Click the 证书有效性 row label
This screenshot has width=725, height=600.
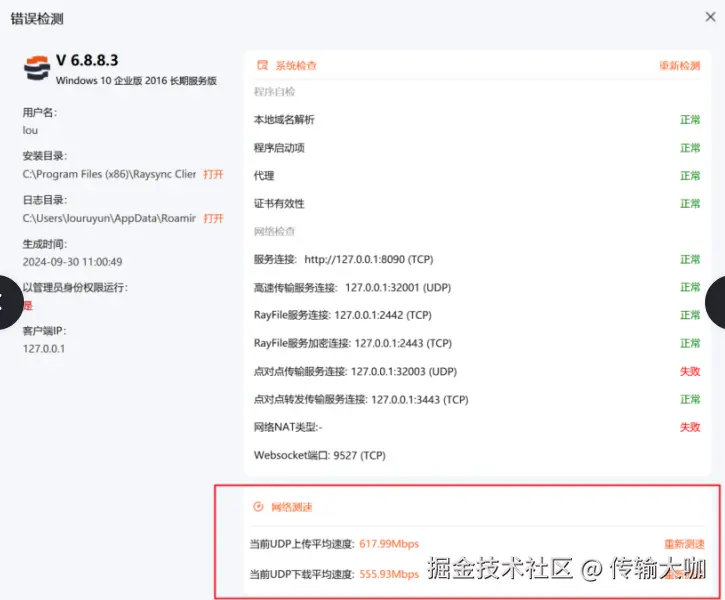pyautogui.click(x=279, y=204)
